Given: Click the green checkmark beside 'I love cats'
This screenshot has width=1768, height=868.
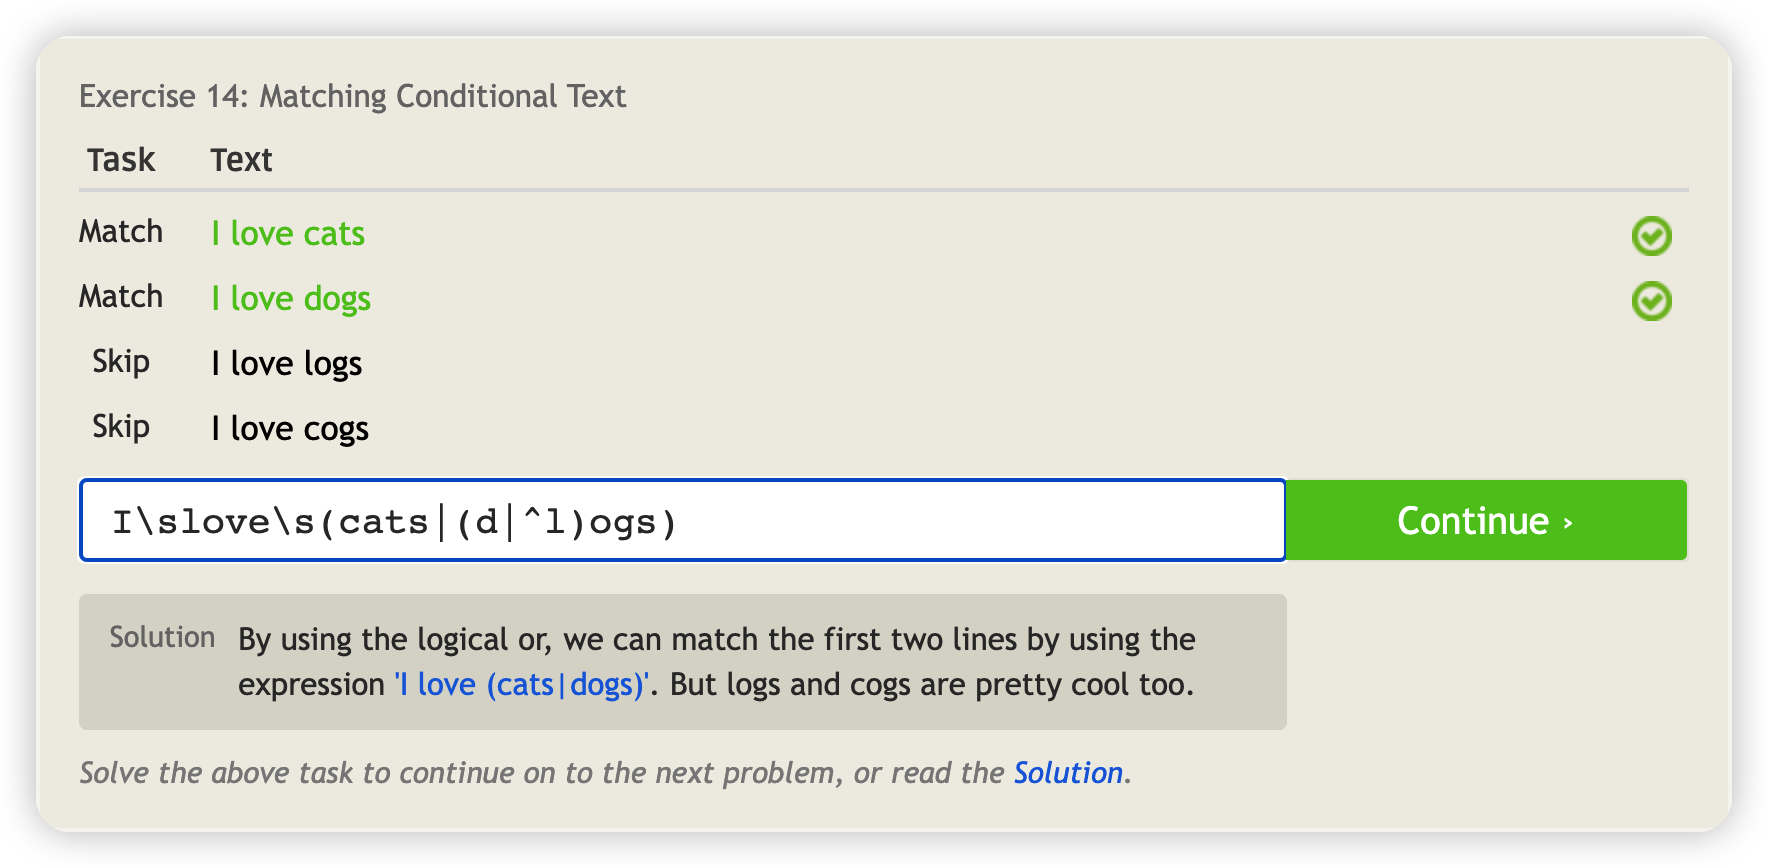Looking at the screenshot, I should tap(1651, 236).
